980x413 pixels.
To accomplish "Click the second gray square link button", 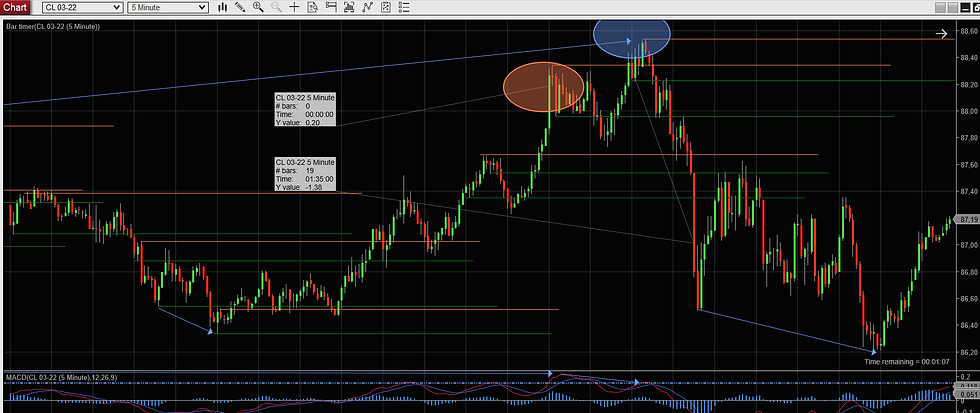I will (x=953, y=7).
